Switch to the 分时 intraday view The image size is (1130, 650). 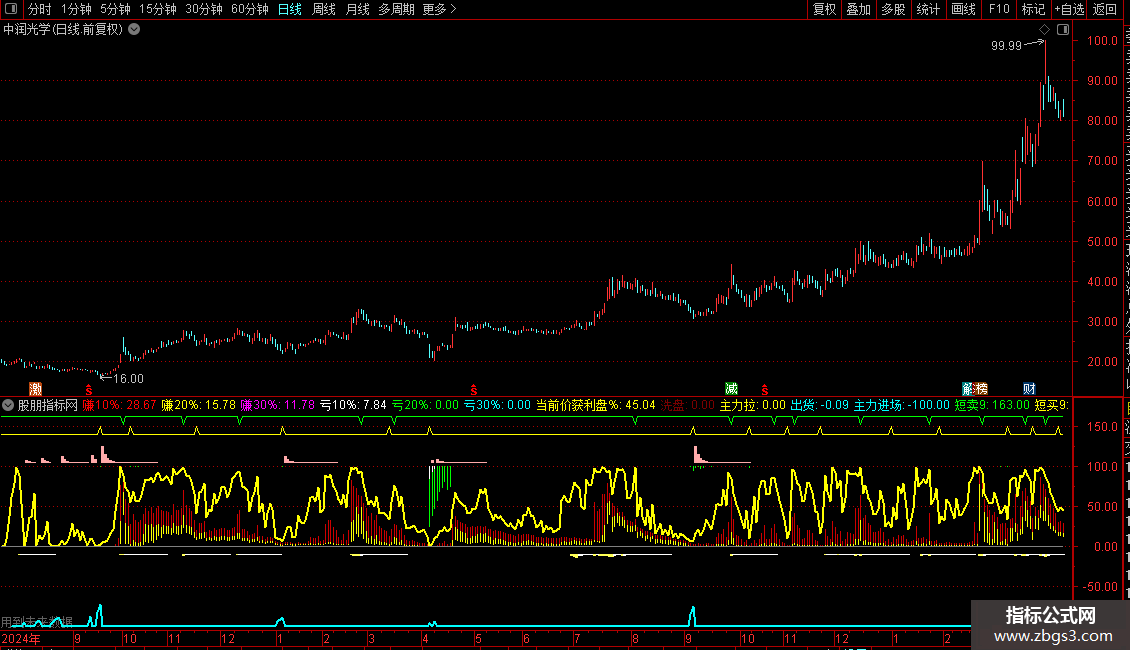40,9
